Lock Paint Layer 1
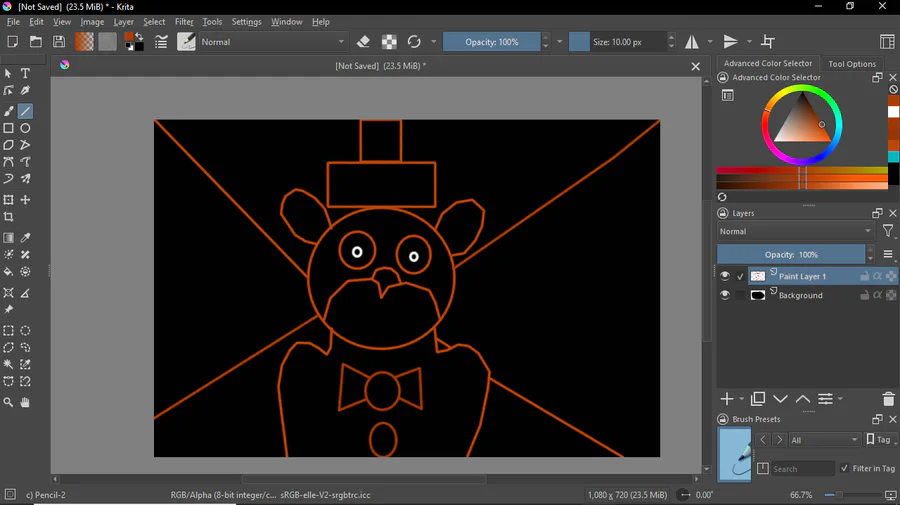The image size is (900, 505). [864, 277]
